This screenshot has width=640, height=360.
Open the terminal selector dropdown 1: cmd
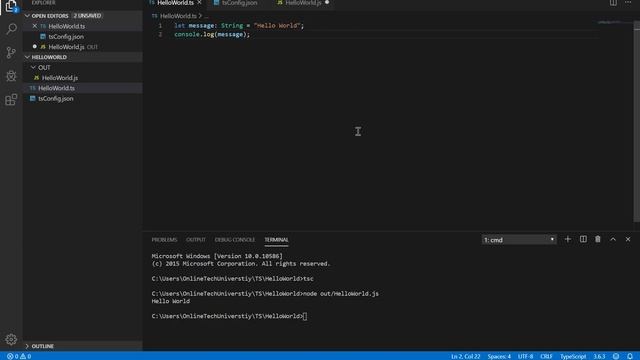(519, 240)
